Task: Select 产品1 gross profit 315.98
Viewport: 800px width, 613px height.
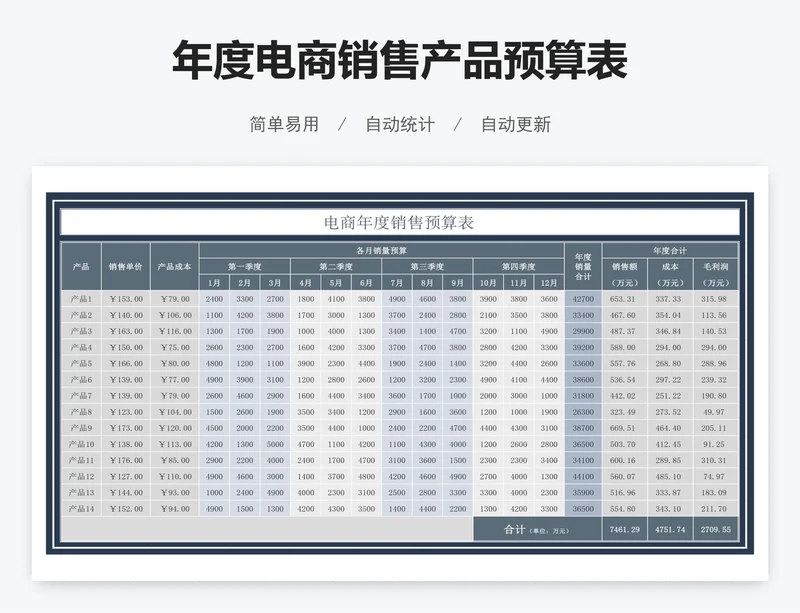Action: click(x=716, y=299)
